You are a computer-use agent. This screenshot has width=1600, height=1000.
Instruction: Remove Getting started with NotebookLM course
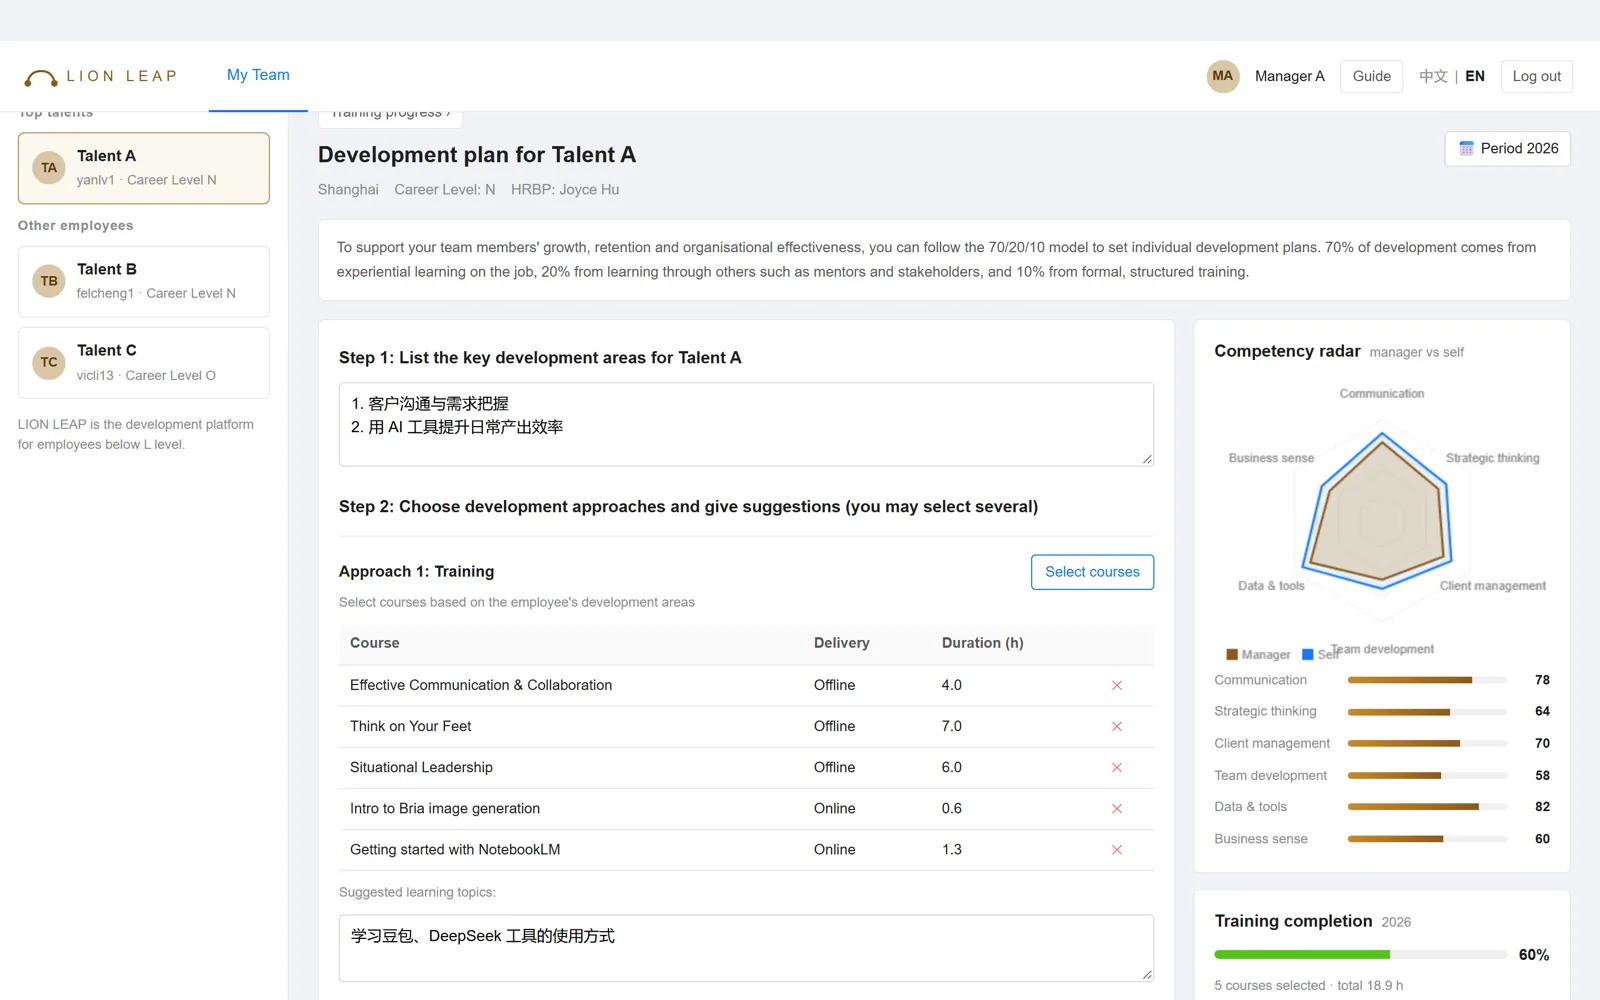(1117, 849)
